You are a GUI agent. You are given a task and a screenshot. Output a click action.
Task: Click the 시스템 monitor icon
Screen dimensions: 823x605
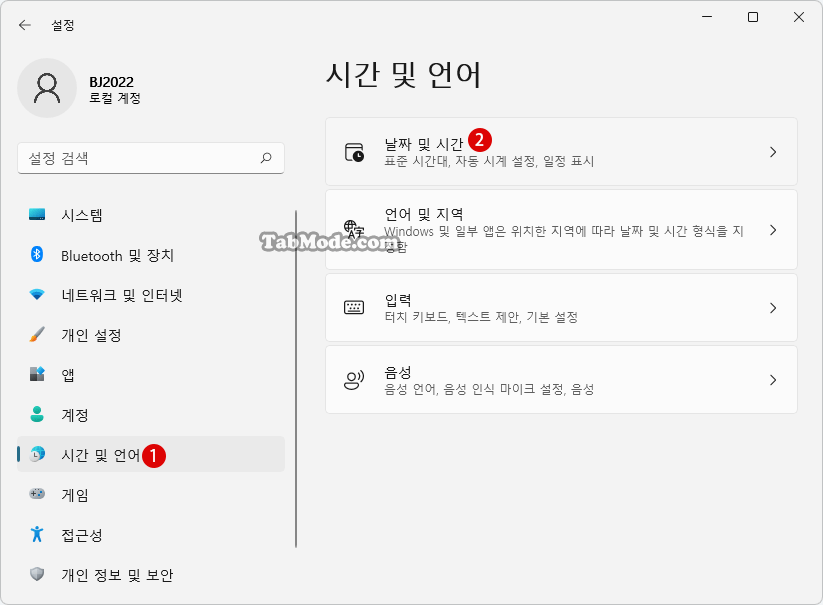pyautogui.click(x=37, y=215)
